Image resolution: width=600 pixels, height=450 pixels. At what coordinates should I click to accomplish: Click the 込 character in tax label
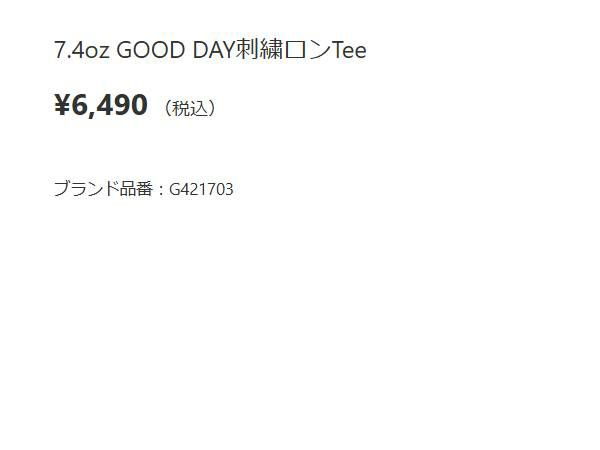[199, 108]
